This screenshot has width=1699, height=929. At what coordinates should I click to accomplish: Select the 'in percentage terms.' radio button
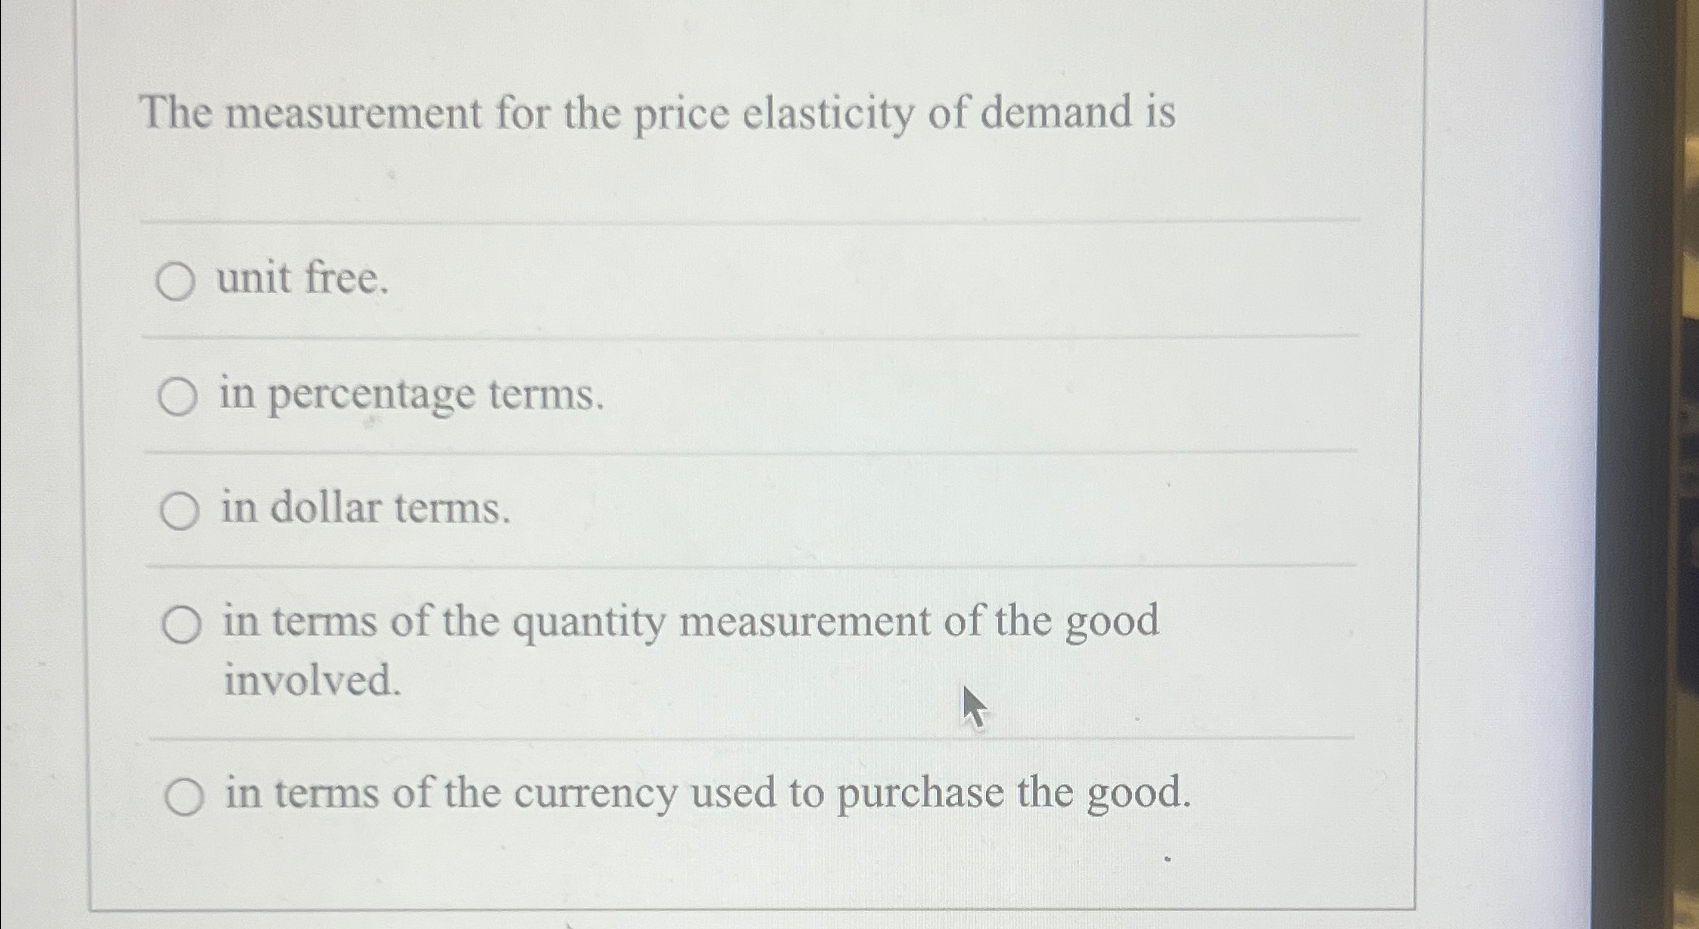tap(178, 397)
